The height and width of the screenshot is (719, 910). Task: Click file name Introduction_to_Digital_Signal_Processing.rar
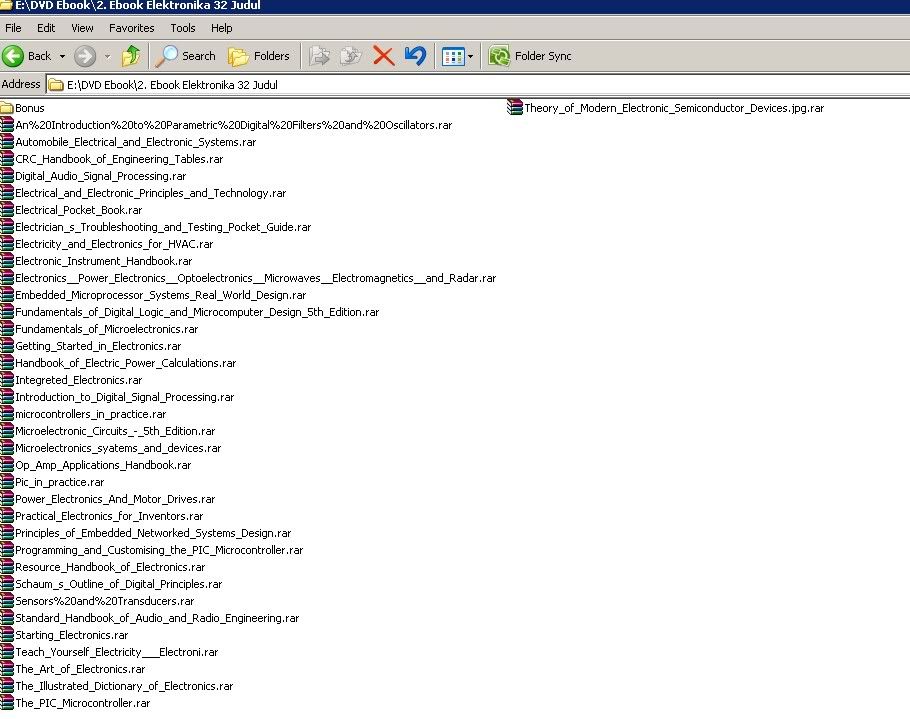pyautogui.click(x=124, y=397)
